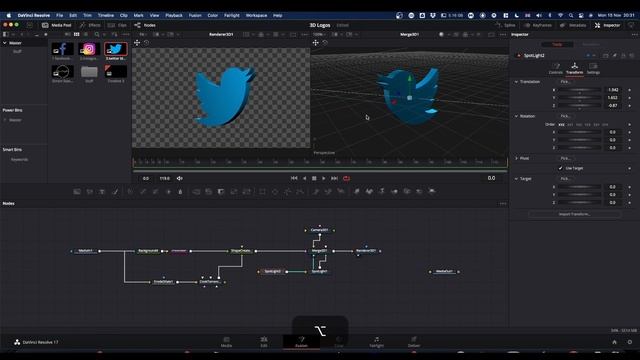Open Nodes panel options menu
This screenshot has height=360, width=640.
pyautogui.click(x=503, y=203)
